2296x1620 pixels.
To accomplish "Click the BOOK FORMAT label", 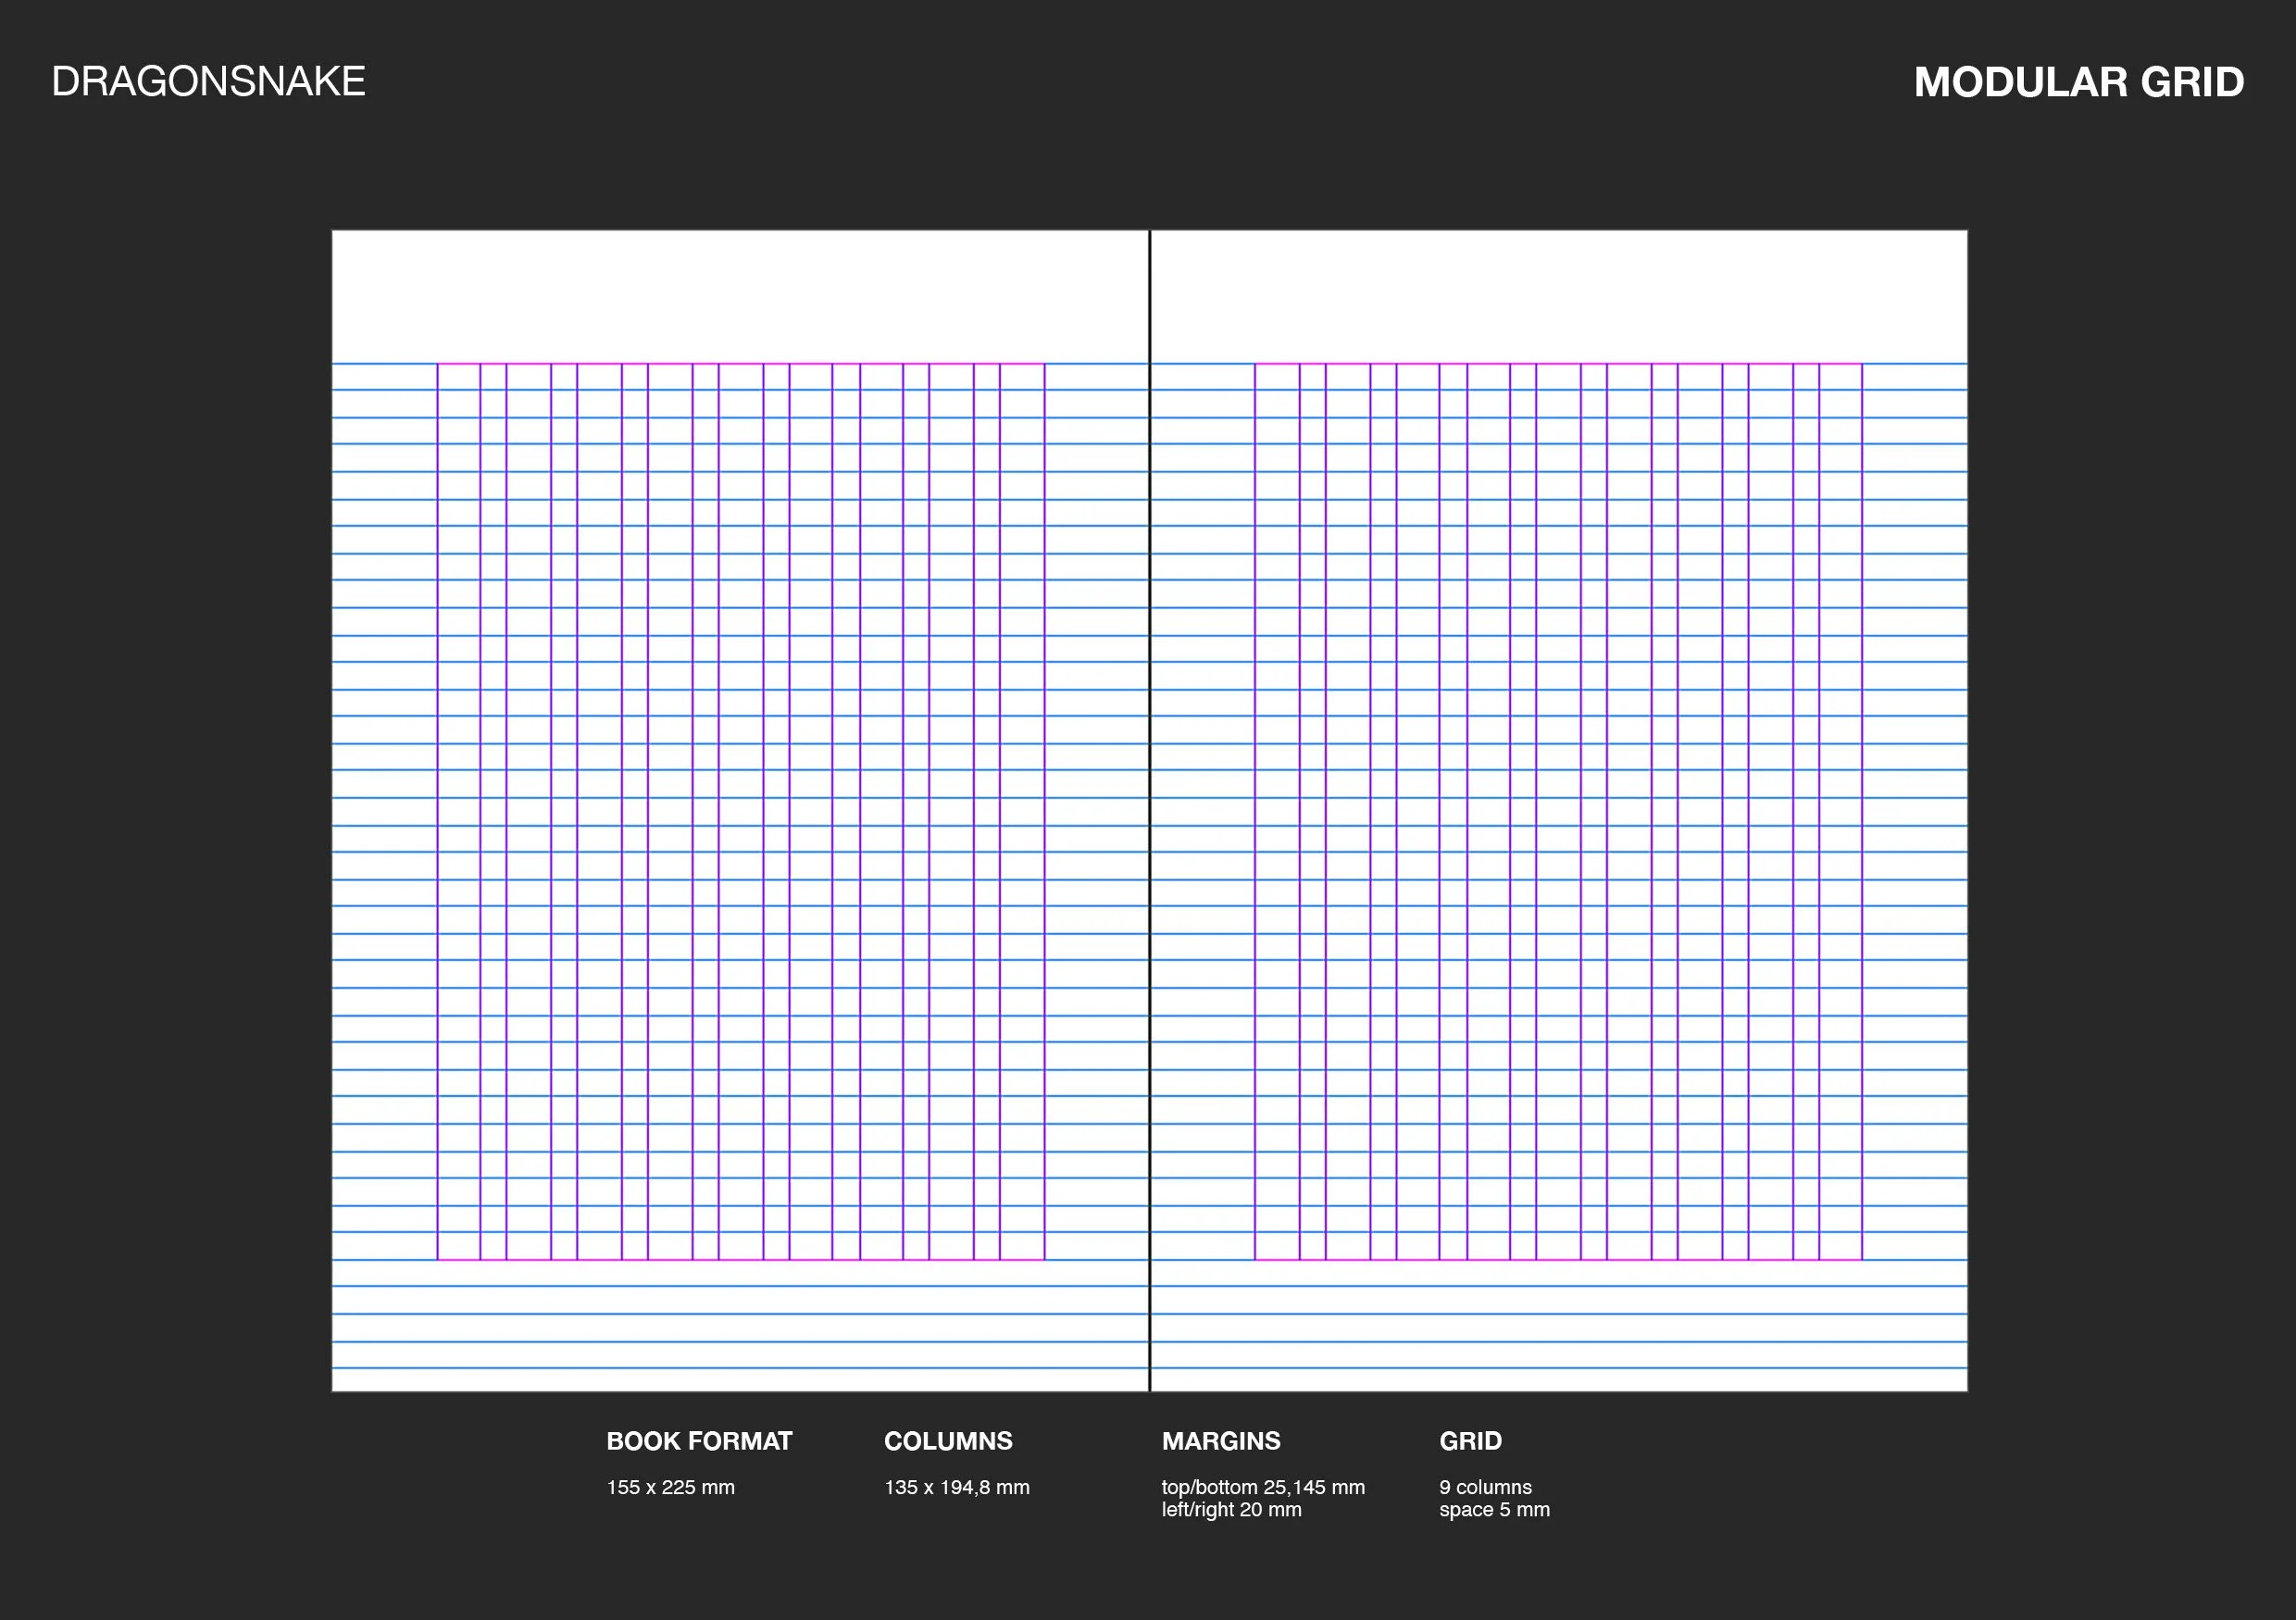I will point(698,1441).
